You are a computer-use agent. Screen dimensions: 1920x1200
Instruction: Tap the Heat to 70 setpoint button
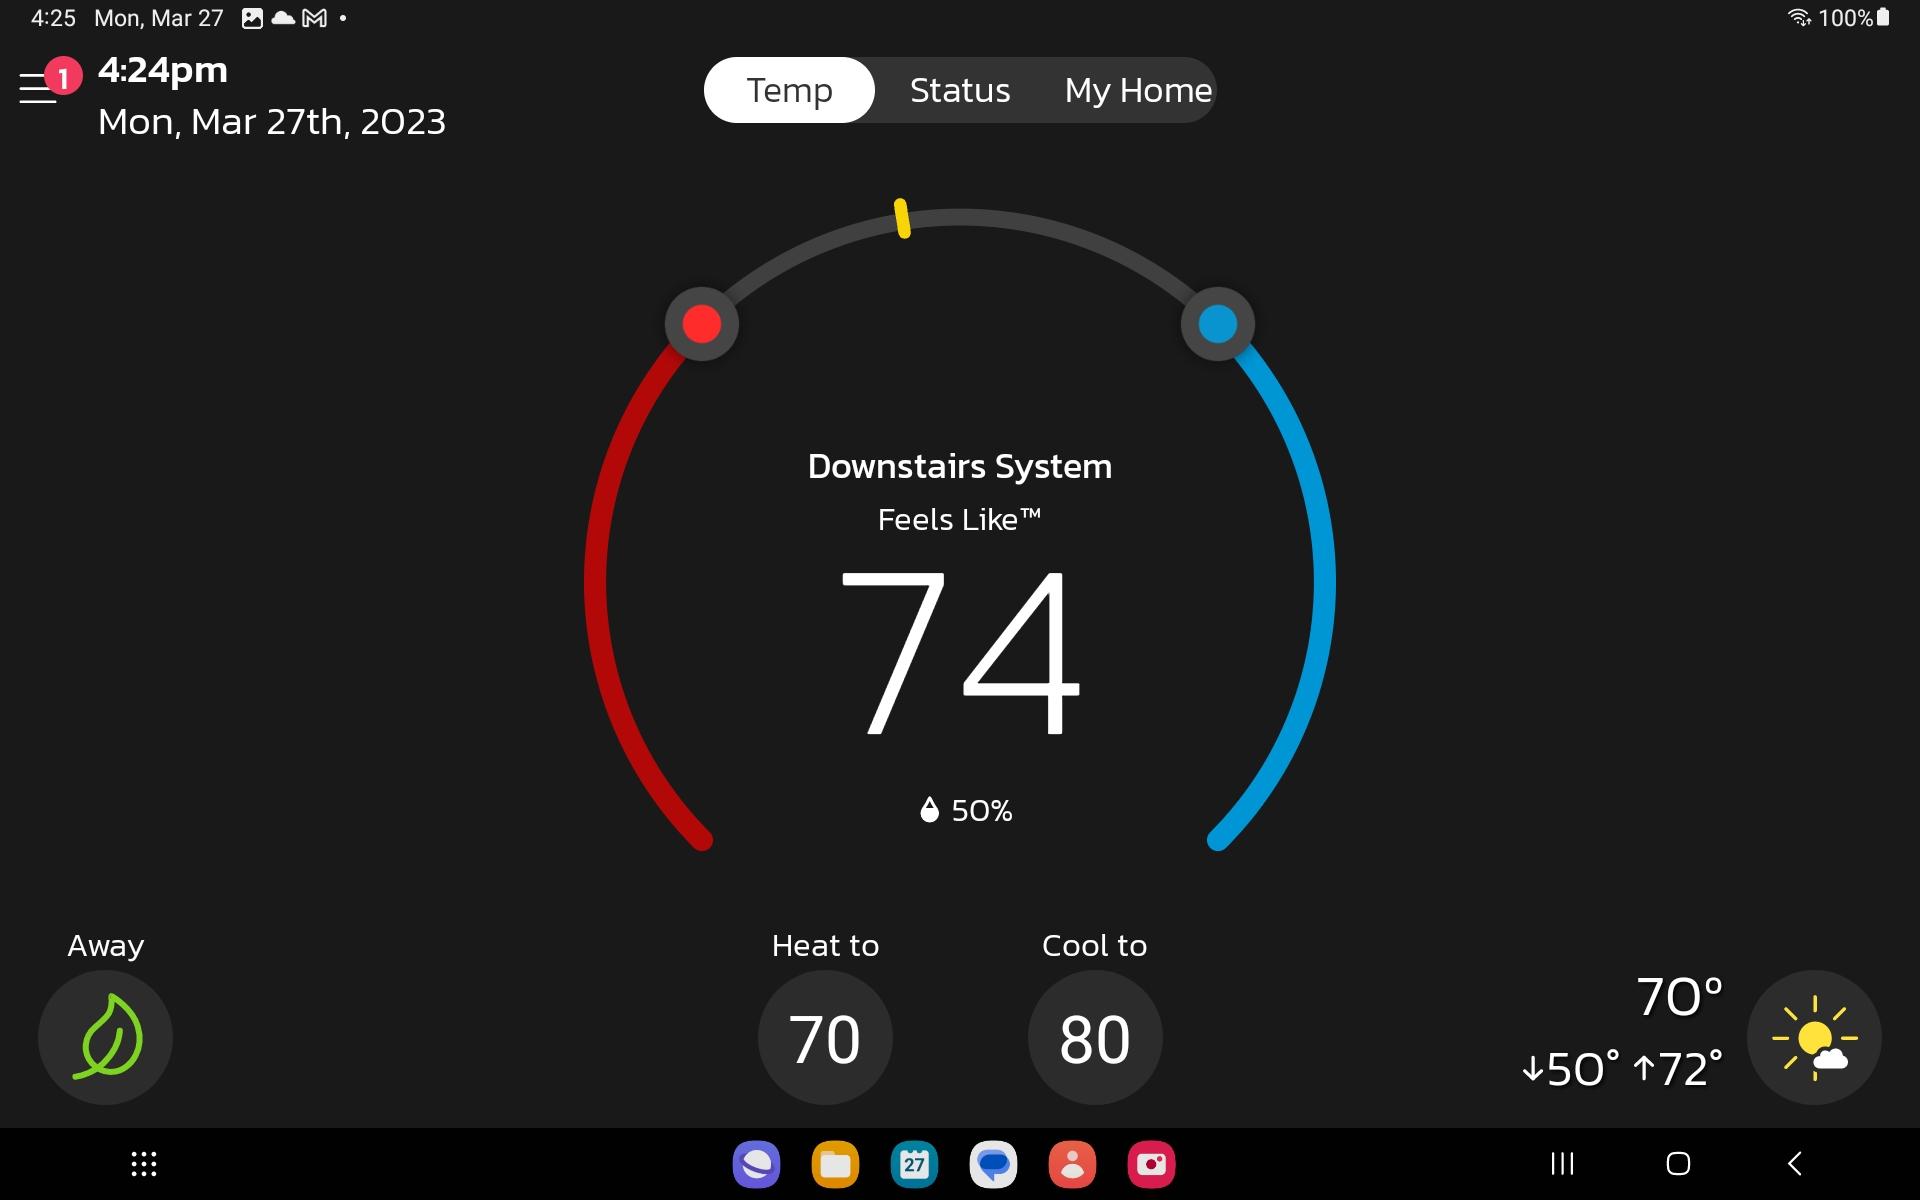point(825,1037)
